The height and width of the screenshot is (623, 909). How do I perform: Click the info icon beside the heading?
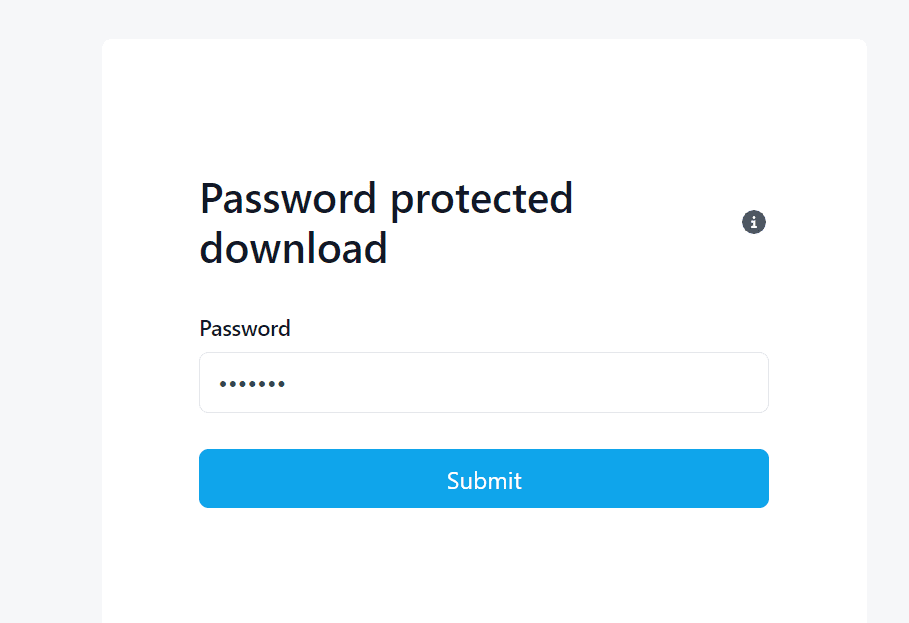[754, 222]
